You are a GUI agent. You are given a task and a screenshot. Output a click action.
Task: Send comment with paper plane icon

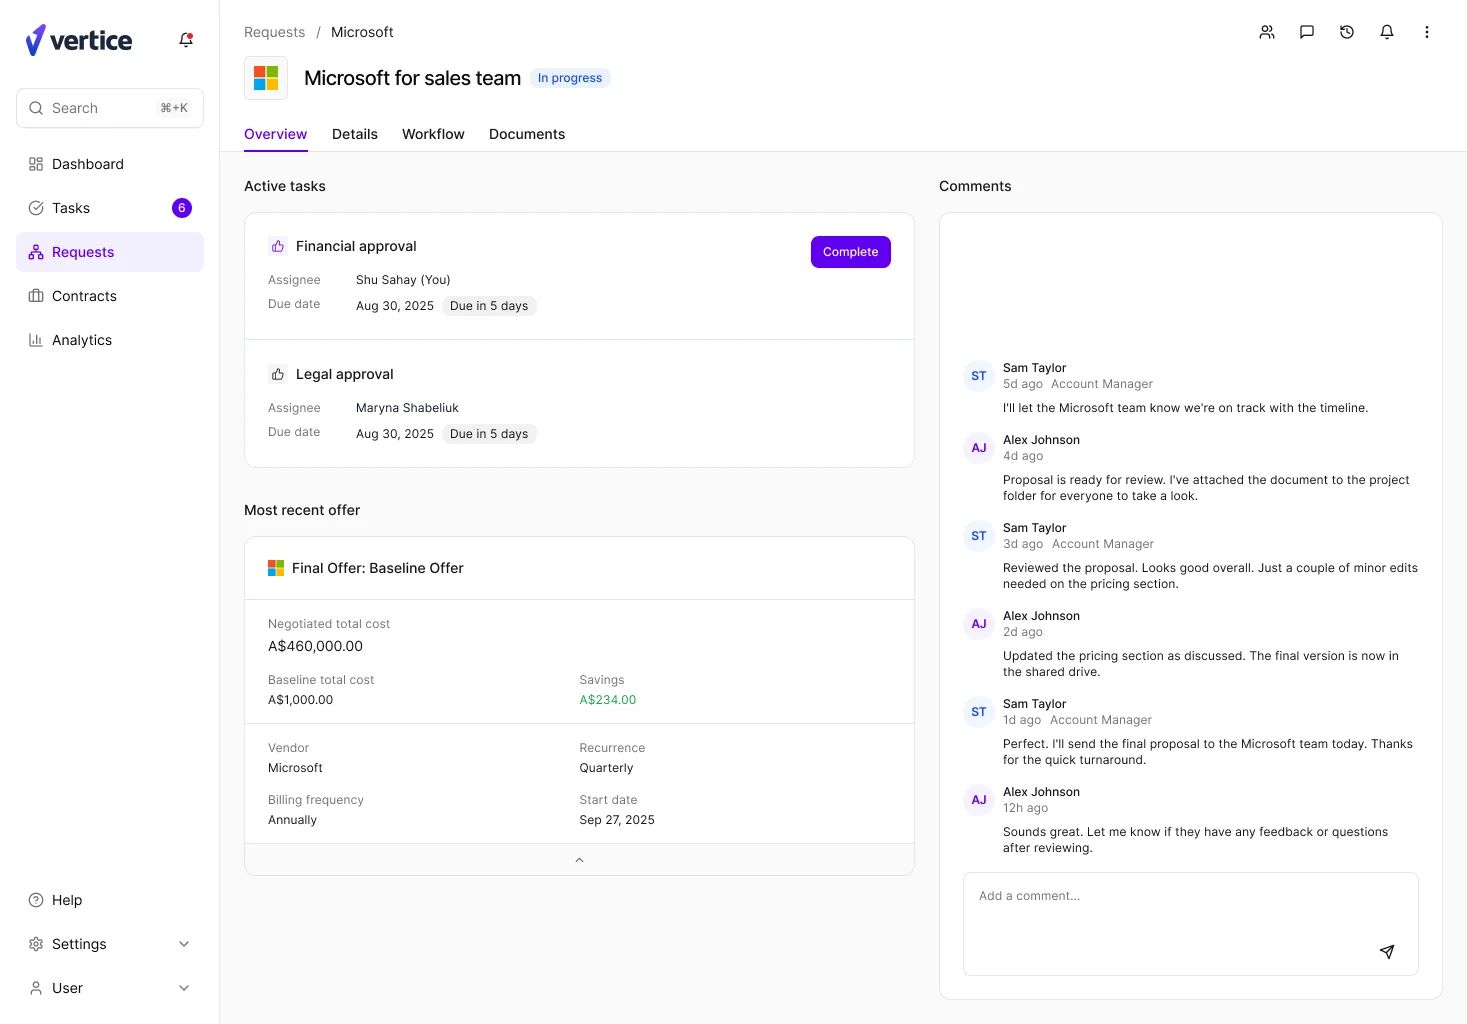point(1387,952)
